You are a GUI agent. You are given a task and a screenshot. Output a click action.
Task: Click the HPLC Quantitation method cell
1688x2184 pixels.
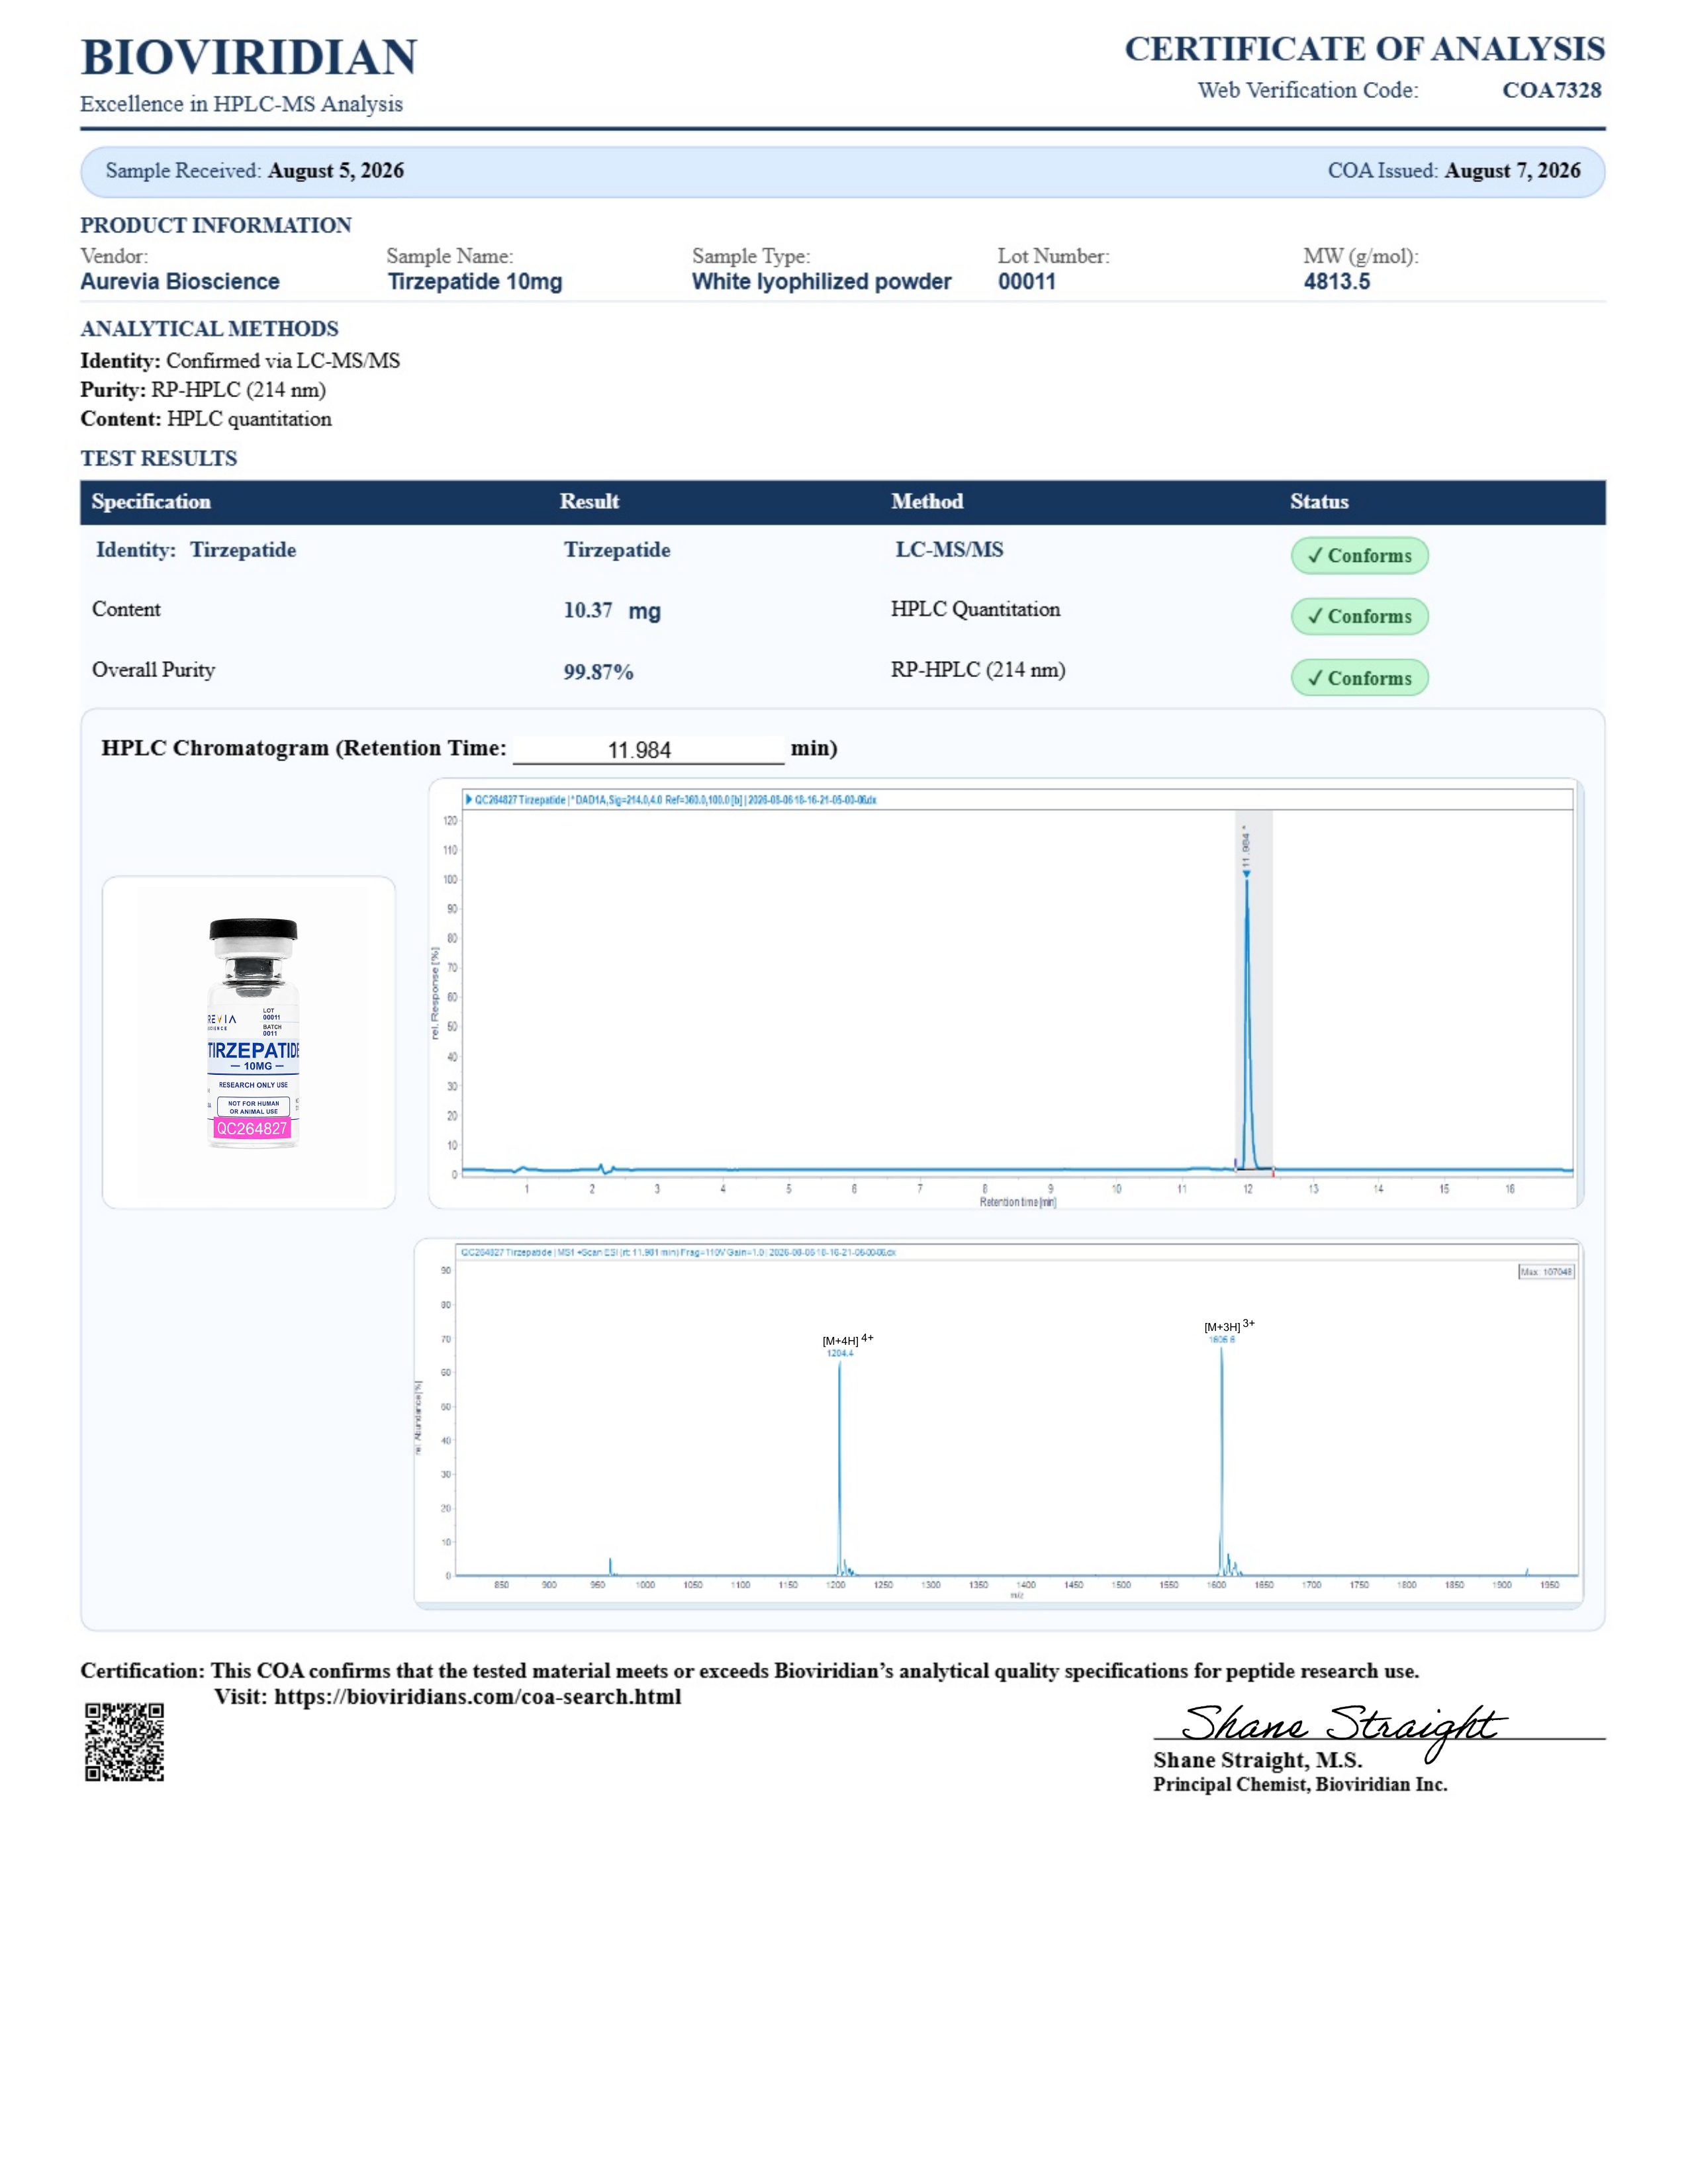[x=975, y=610]
